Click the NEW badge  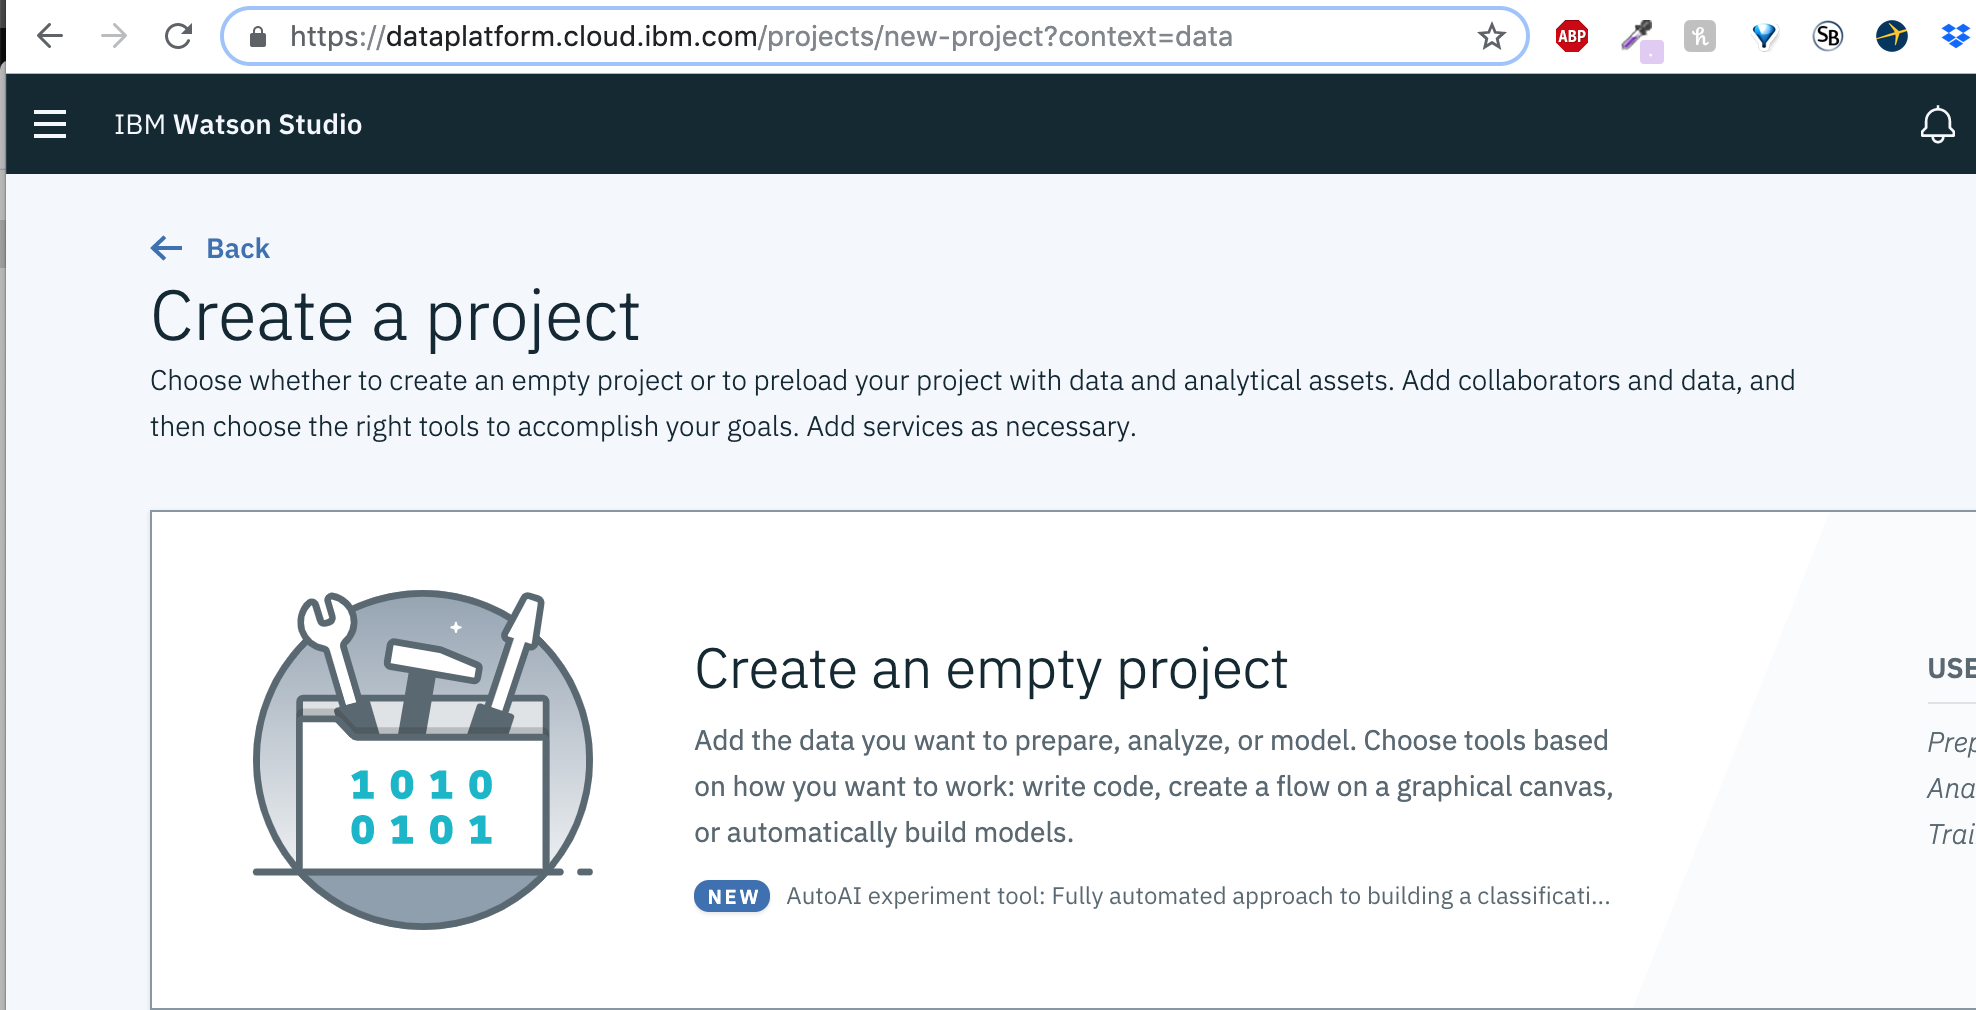732,896
